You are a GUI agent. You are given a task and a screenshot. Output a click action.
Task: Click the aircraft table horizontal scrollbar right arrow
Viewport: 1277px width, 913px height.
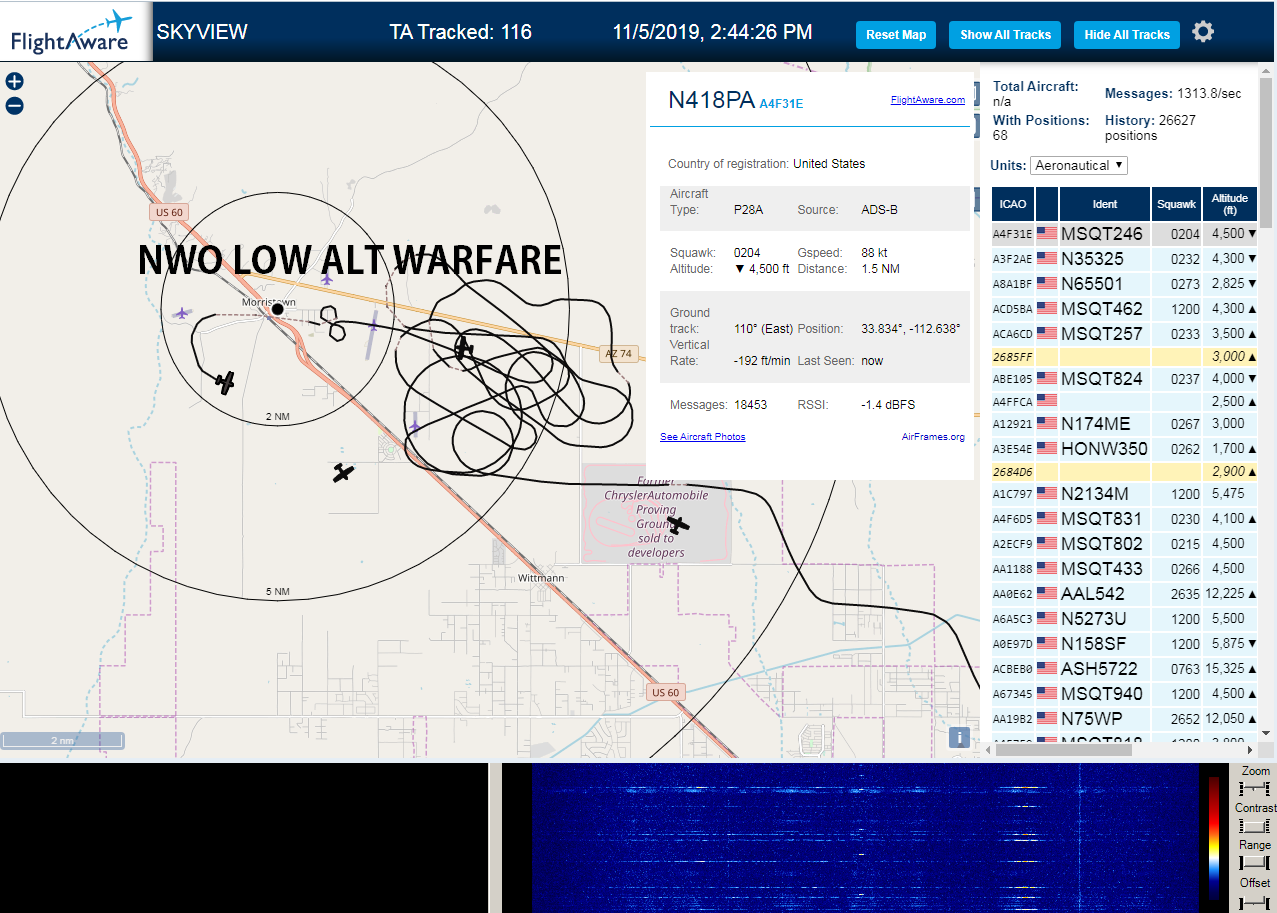[x=1250, y=749]
